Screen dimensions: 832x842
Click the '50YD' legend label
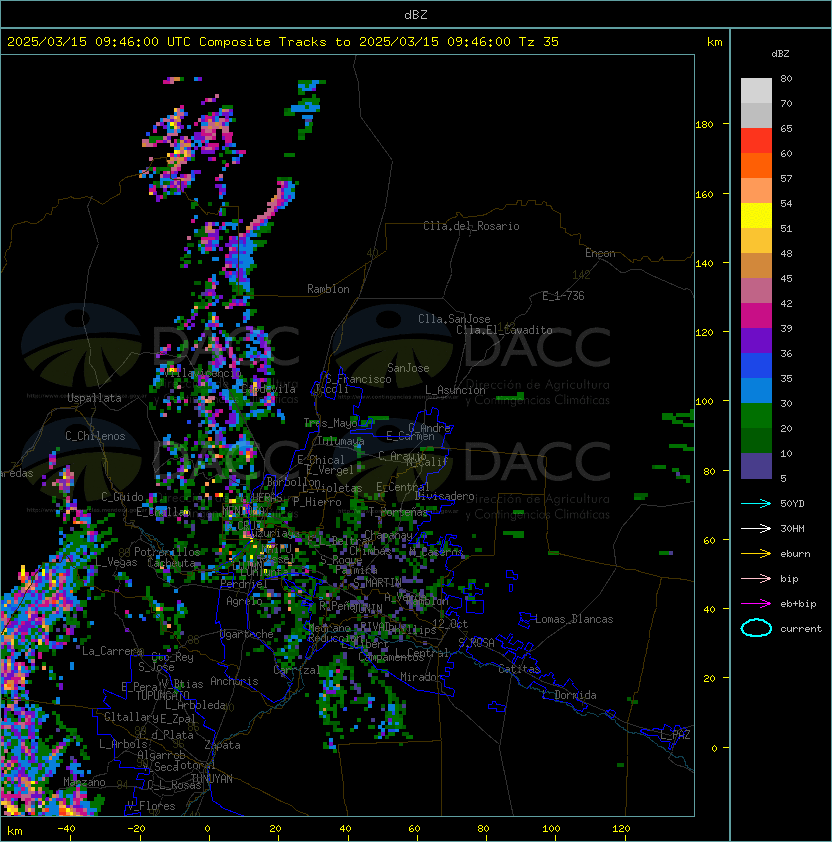792,503
